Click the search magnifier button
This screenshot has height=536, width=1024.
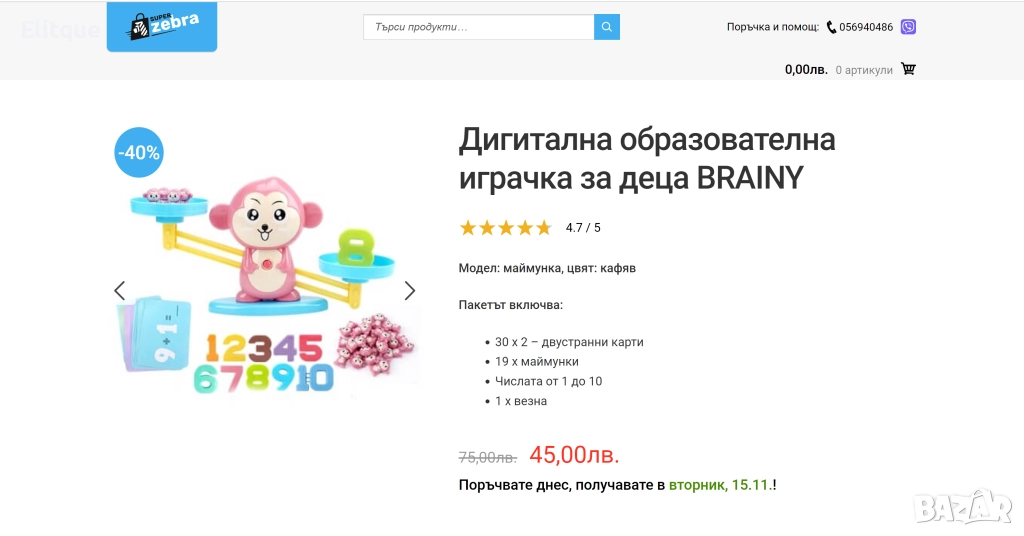click(607, 27)
